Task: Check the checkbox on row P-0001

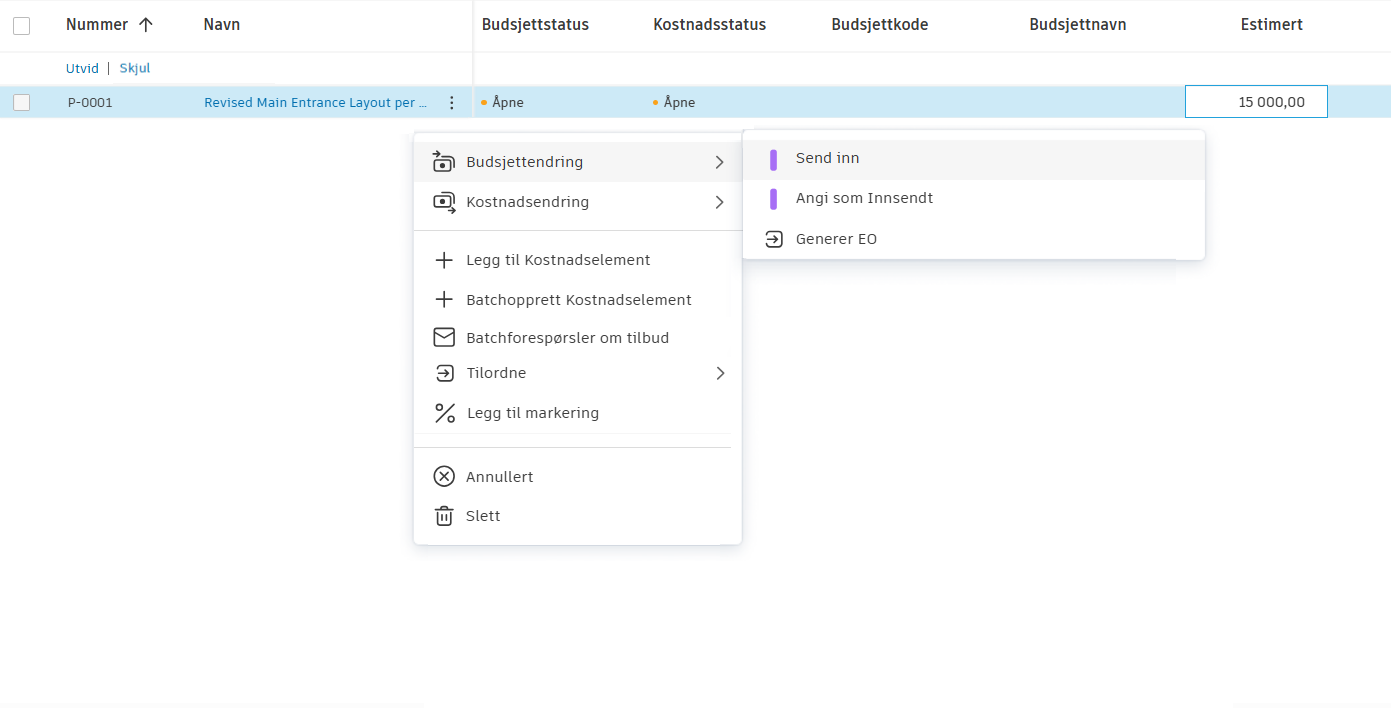Action: click(x=21, y=101)
